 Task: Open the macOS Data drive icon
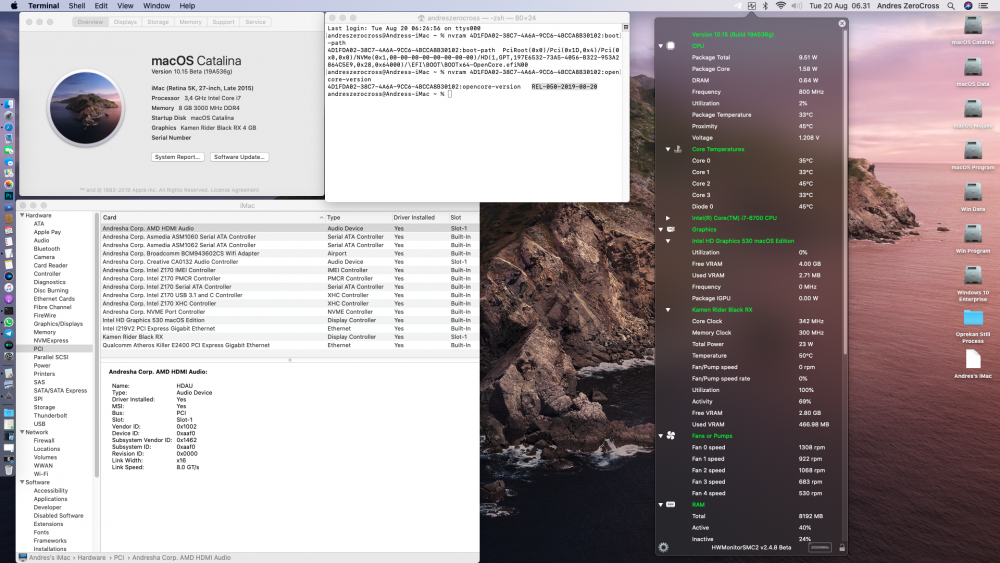[x=973, y=68]
